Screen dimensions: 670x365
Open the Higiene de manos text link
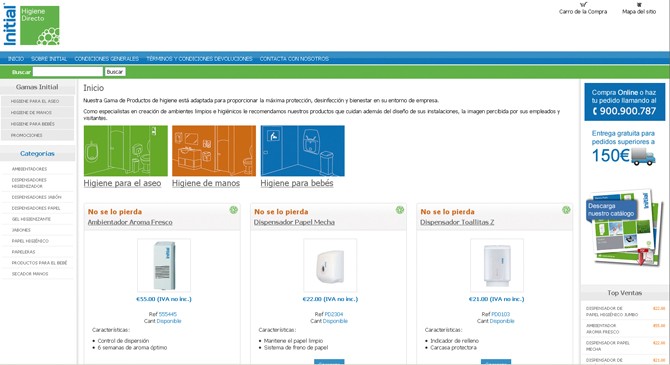pyautogui.click(x=206, y=183)
